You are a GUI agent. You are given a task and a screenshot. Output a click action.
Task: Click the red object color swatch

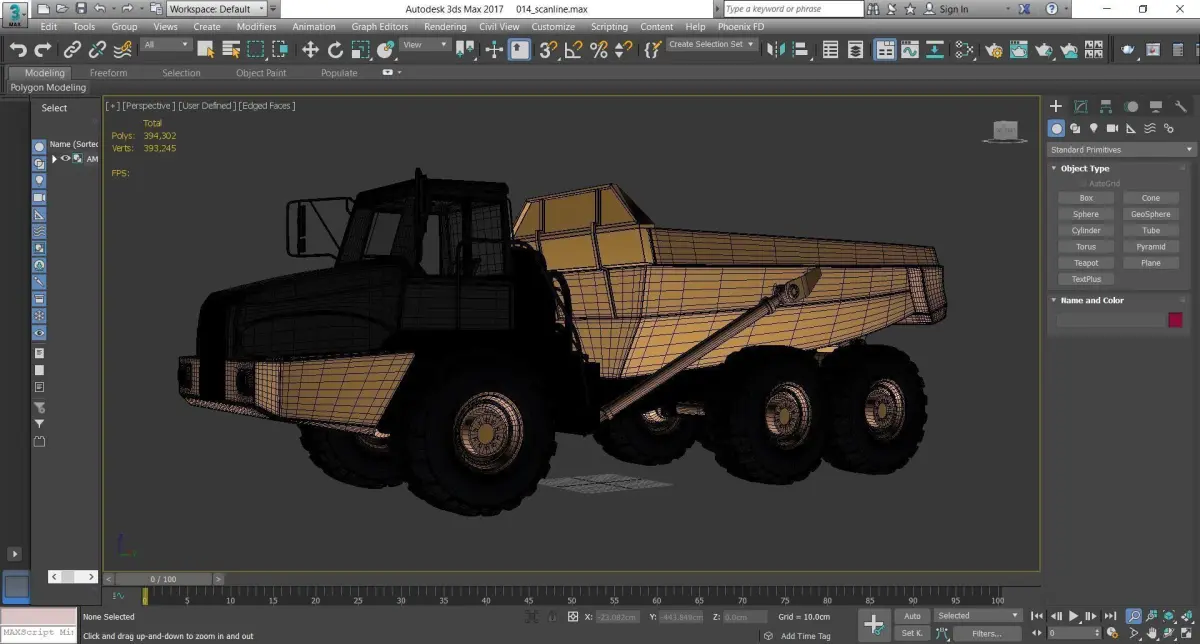click(x=1175, y=320)
